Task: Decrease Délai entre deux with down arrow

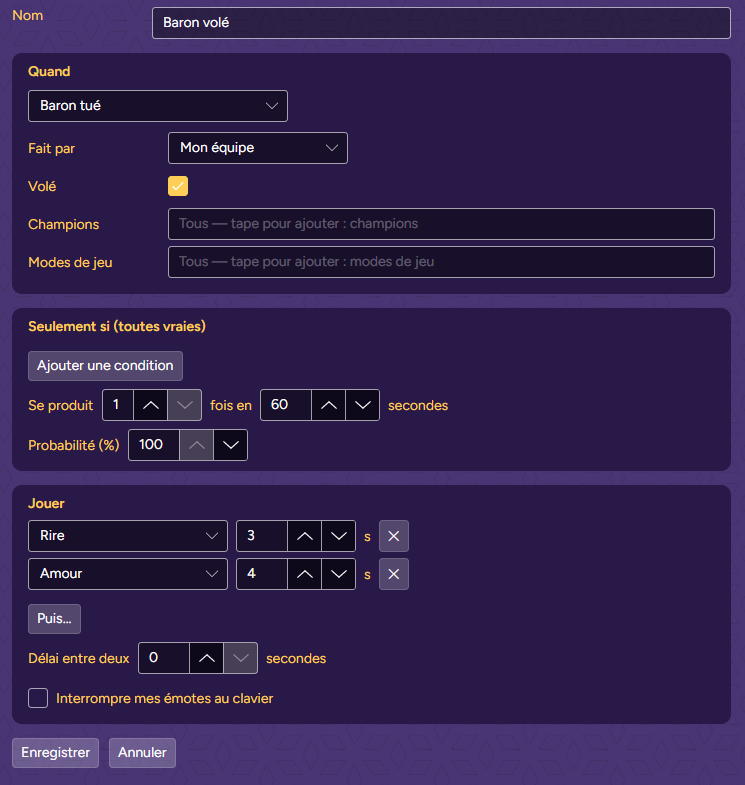Action: [x=240, y=658]
